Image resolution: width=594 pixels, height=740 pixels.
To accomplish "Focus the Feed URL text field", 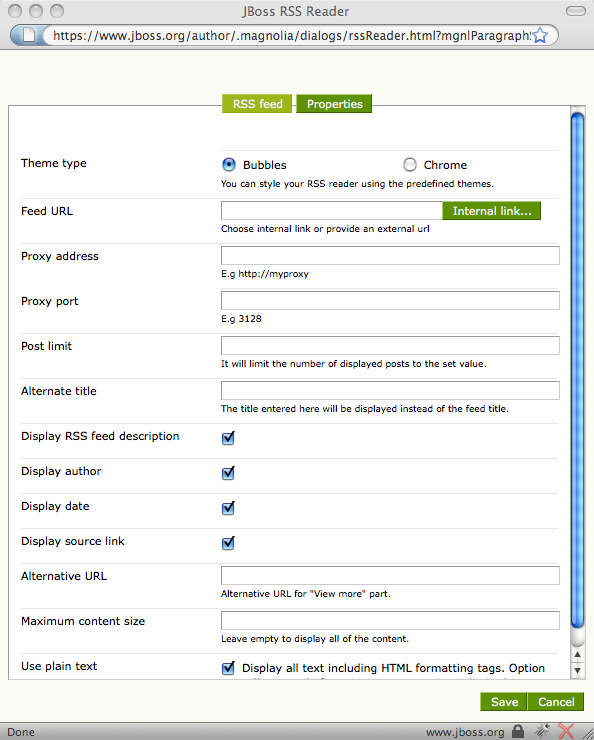I will (332, 210).
